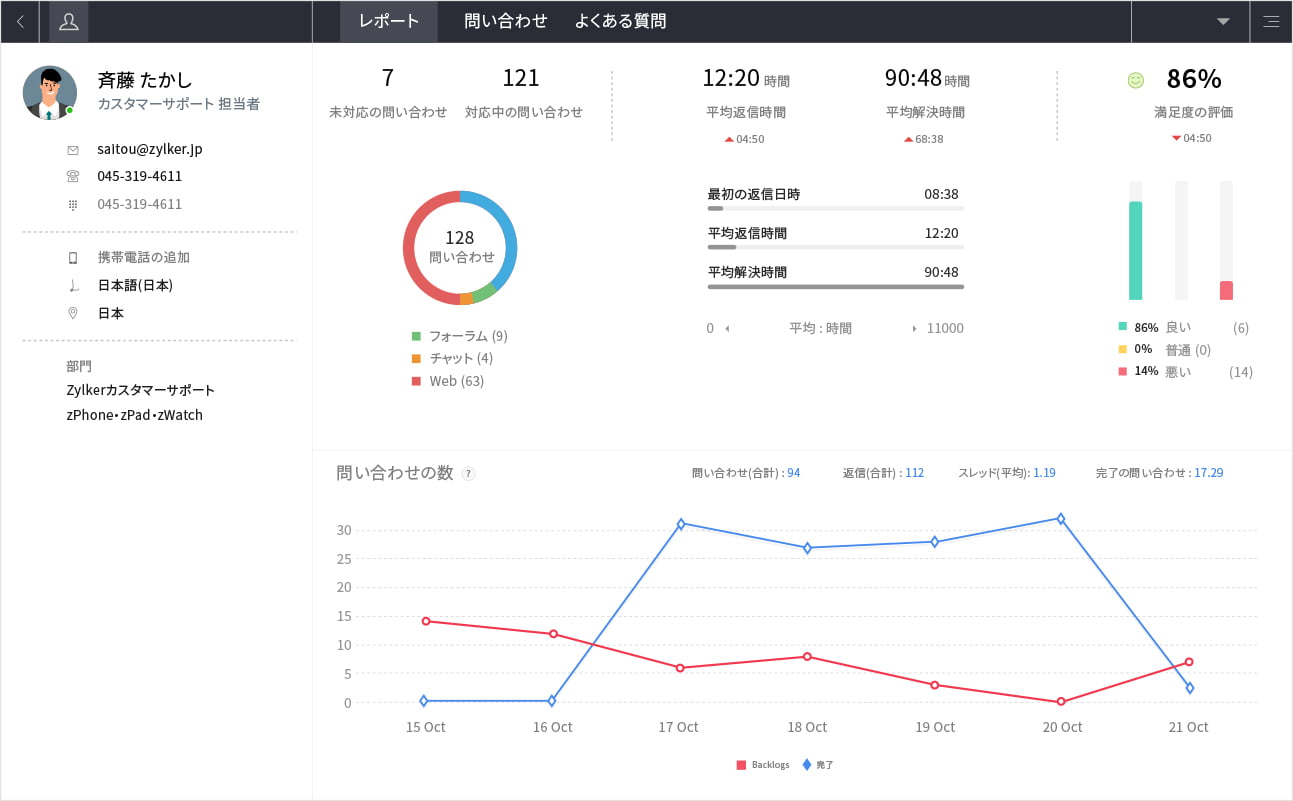This screenshot has width=1293, height=801.
Task: Switch to the 問い合わせ tab
Action: pos(506,21)
